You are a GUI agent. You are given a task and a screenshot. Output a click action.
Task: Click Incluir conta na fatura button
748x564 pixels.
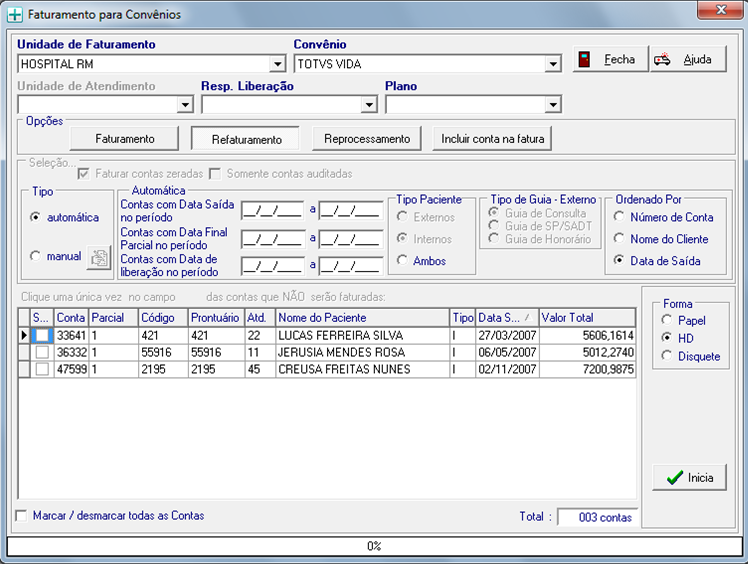[492, 139]
